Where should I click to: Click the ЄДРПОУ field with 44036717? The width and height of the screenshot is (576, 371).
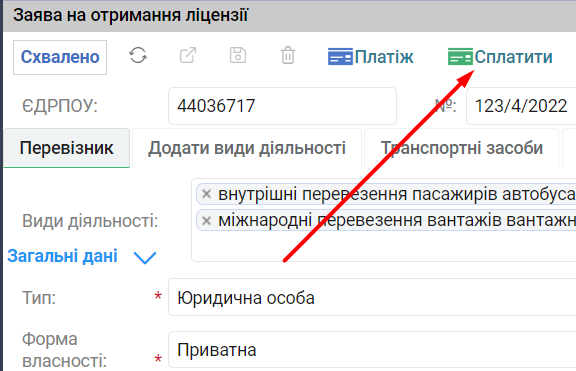(x=282, y=106)
